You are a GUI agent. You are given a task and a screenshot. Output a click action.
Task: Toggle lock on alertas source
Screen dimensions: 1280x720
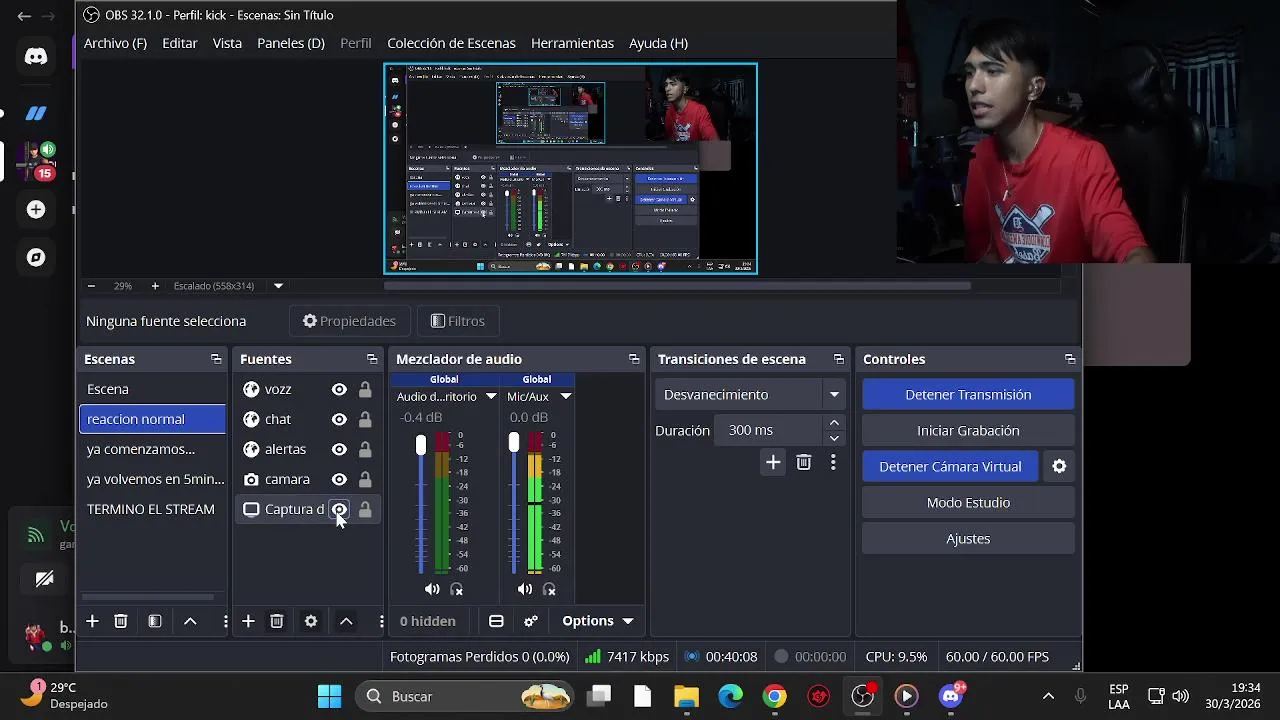(x=365, y=449)
